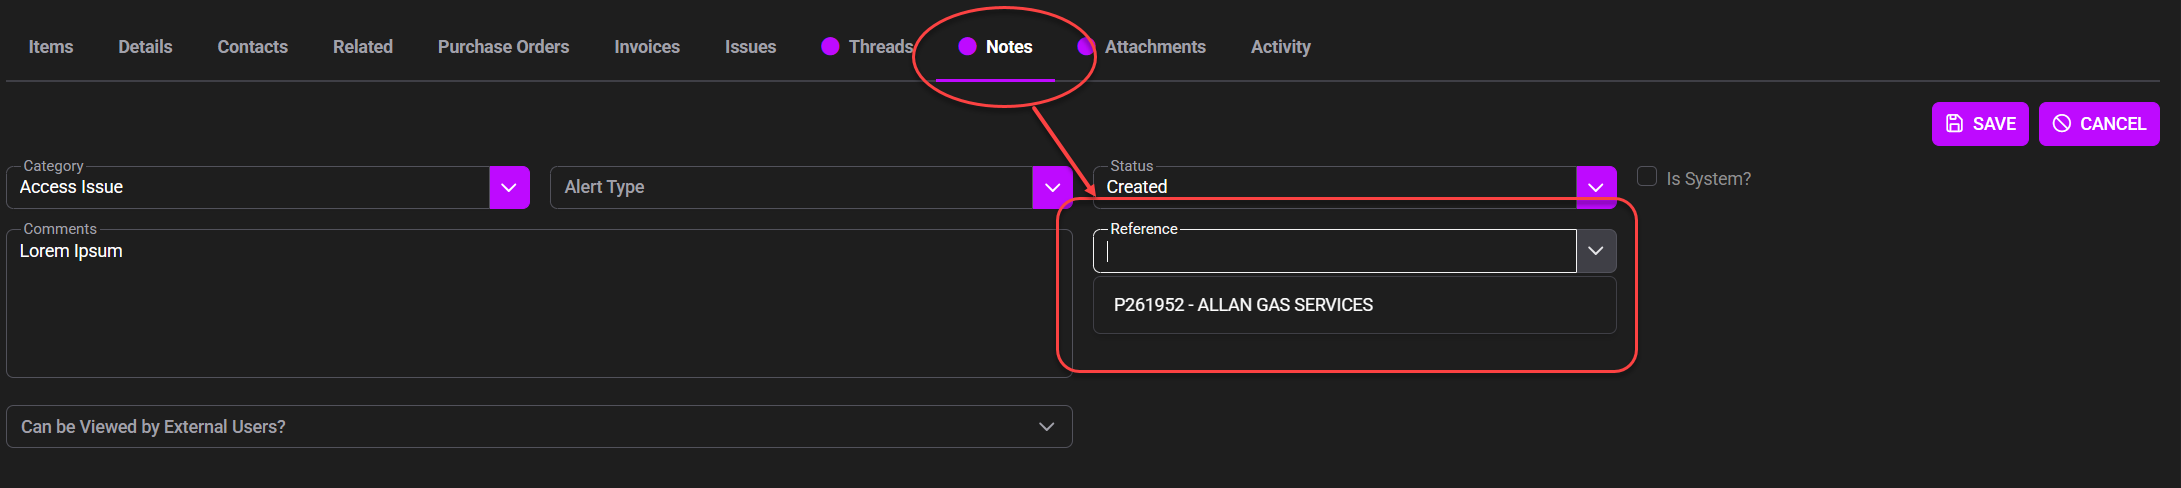The width and height of the screenshot is (2181, 488).
Task: Collapse the Reference dropdown chevron
Action: (1596, 251)
